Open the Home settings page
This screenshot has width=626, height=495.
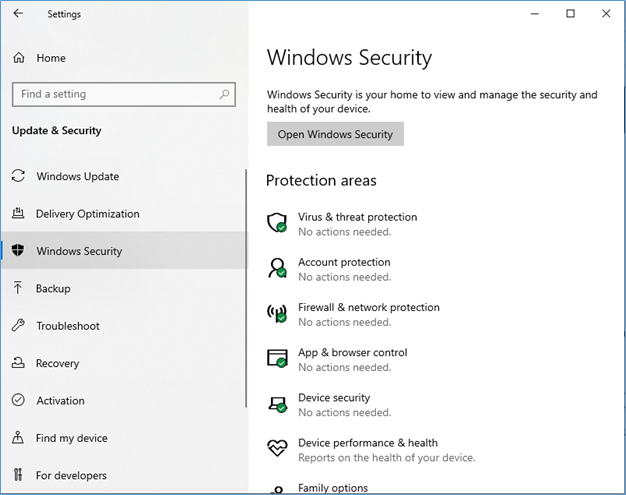(51, 58)
